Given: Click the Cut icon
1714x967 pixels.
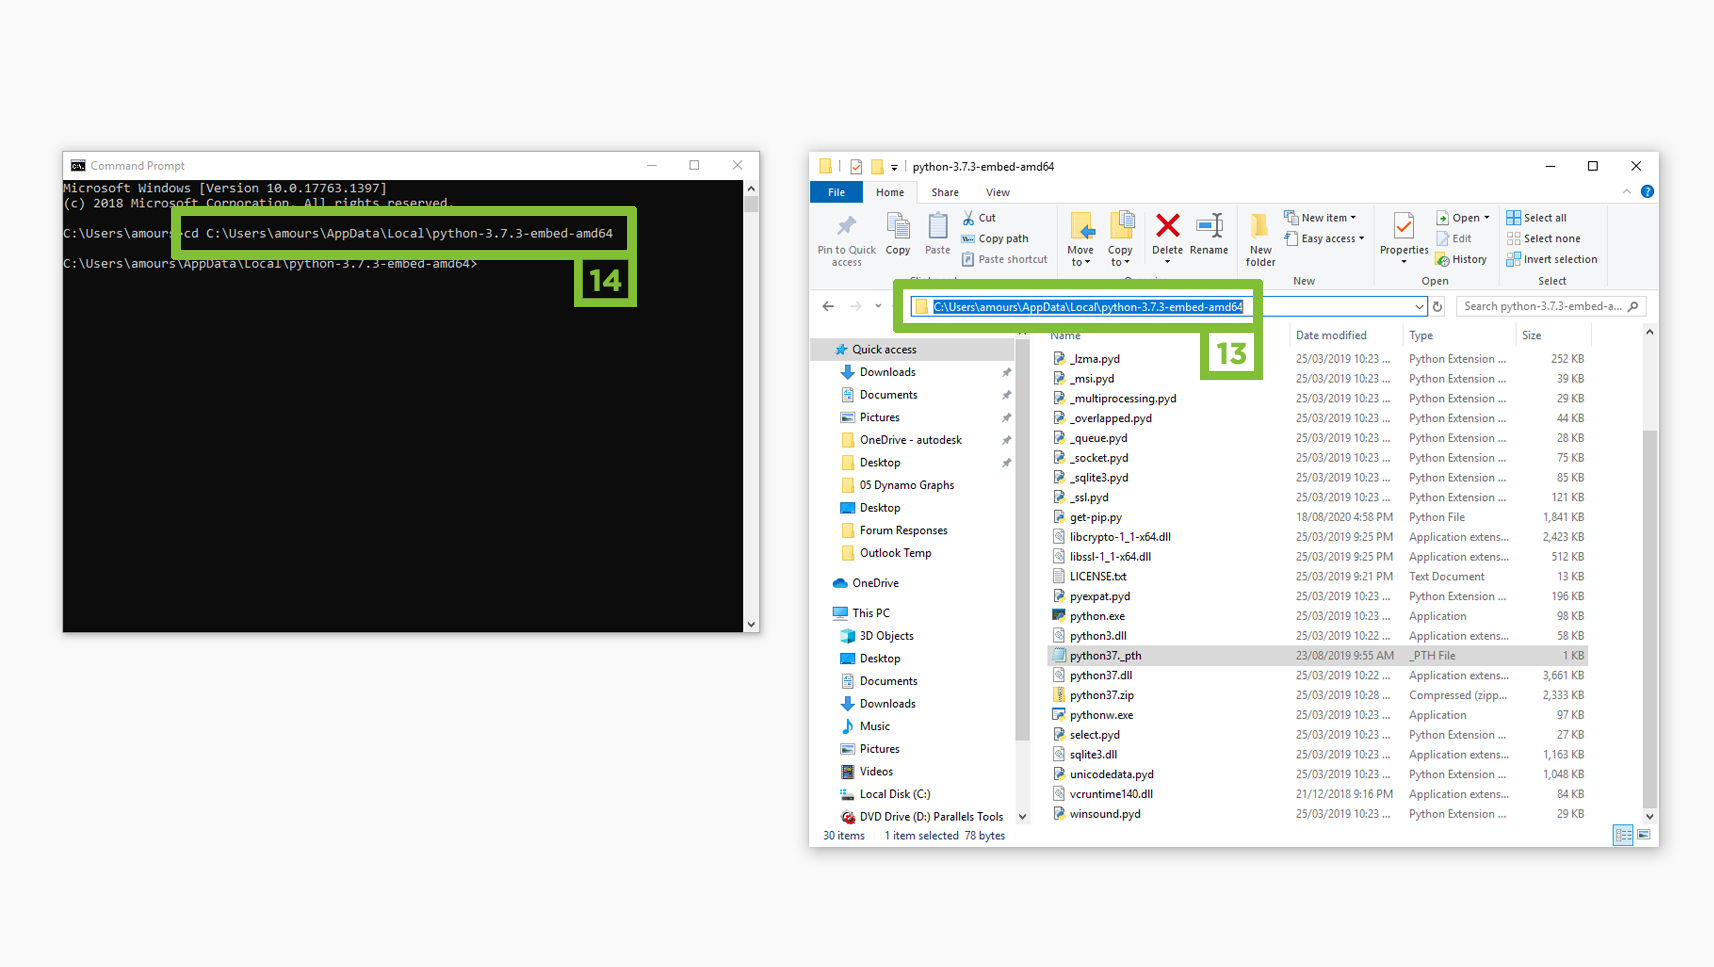Looking at the screenshot, I should [980, 217].
